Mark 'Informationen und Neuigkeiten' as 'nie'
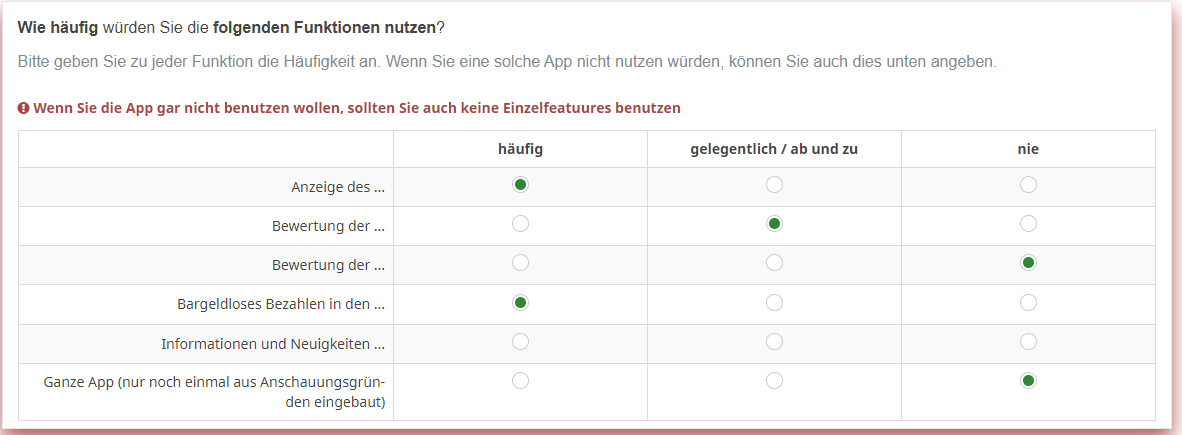The width and height of the screenshot is (1182, 435). pos(1028,342)
